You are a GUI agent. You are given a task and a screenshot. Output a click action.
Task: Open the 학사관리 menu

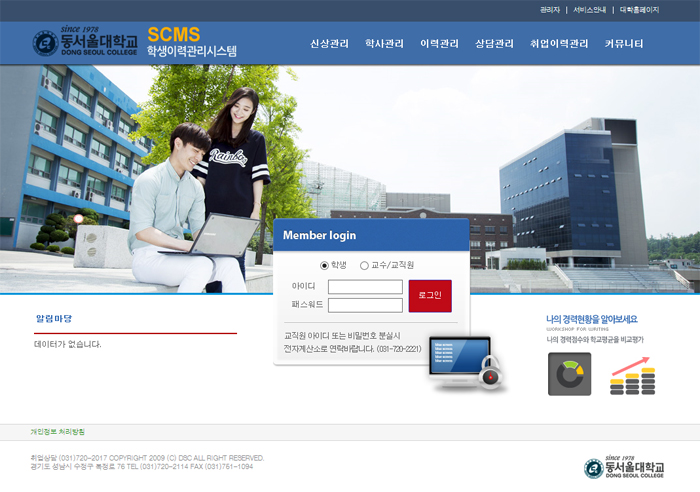click(384, 44)
